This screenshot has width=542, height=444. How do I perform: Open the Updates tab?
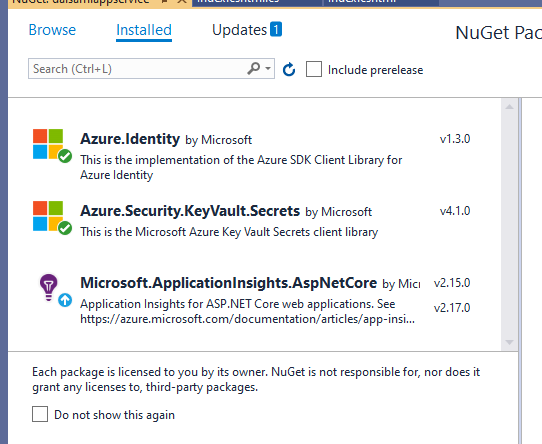tap(240, 30)
